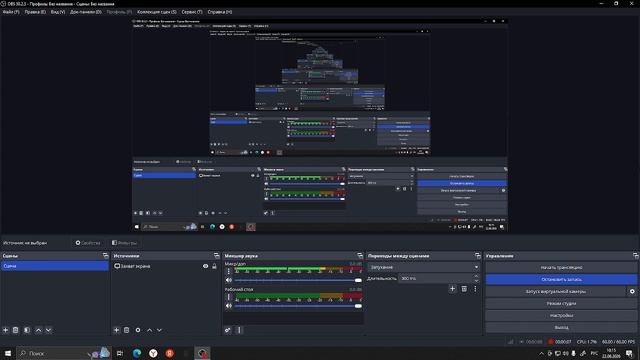Undock the Сцены panel

106,256
